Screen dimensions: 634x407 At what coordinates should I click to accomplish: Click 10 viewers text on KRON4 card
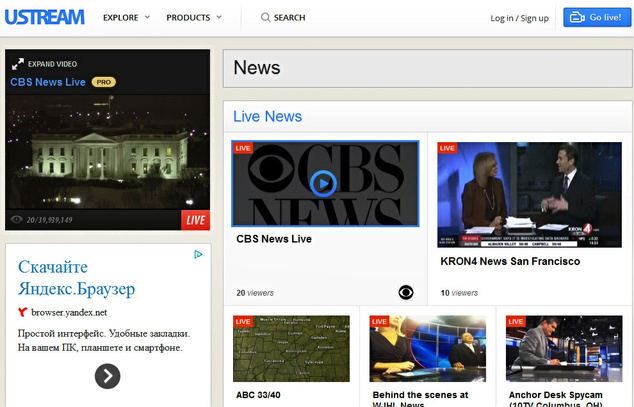(459, 293)
